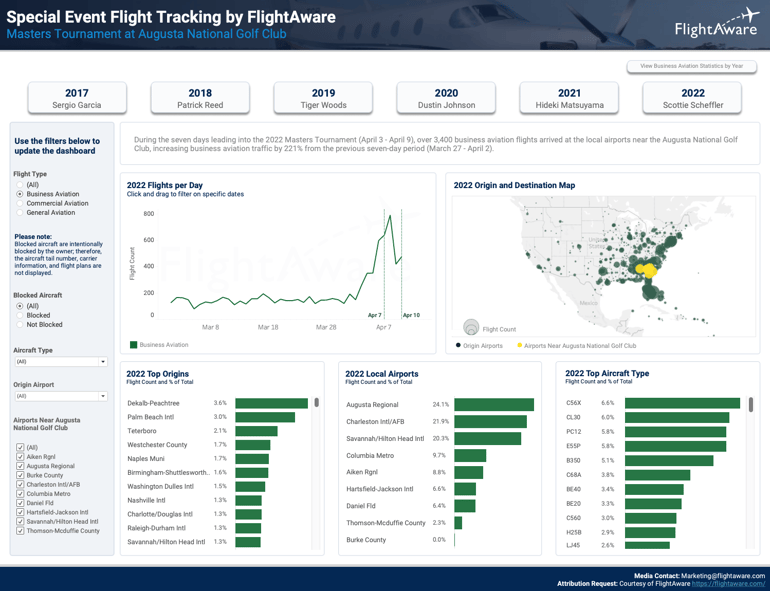This screenshot has width=770, height=591.
Task: Select Commercial Aviation flight type
Action: tap(20, 203)
